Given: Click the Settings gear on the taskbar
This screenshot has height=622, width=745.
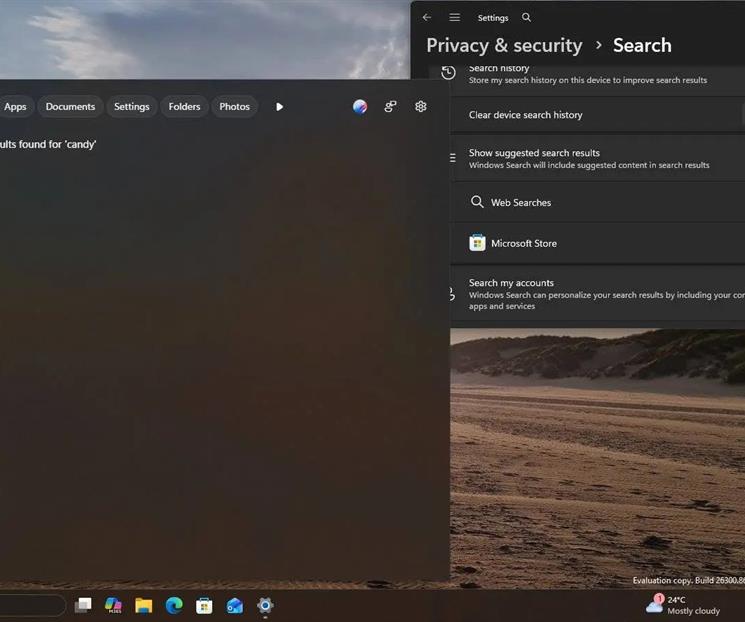Looking at the screenshot, I should pyautogui.click(x=265, y=605).
